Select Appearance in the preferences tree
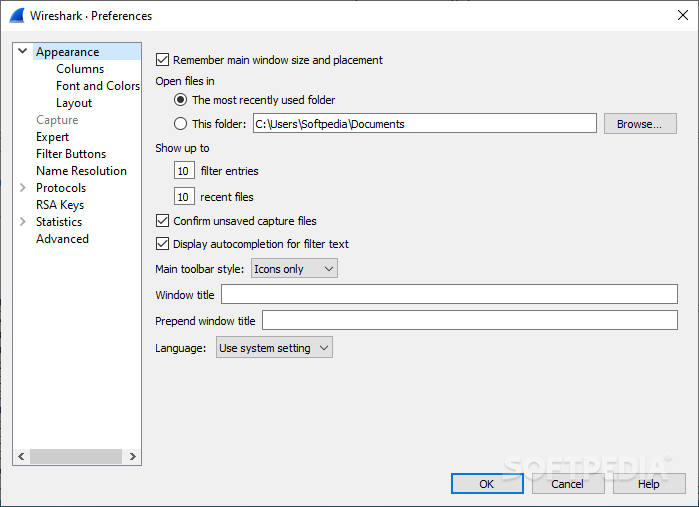Viewport: 699px width, 507px height. tap(68, 52)
